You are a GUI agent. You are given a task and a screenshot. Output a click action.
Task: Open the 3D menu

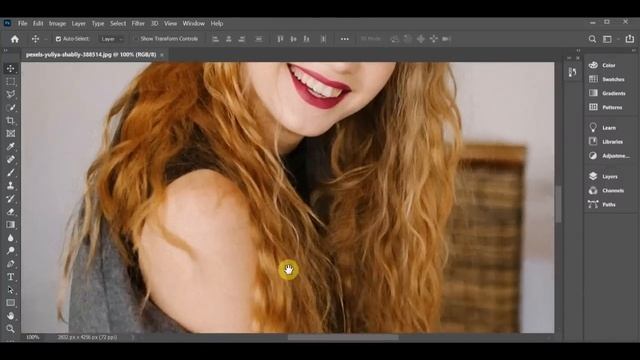tap(155, 24)
